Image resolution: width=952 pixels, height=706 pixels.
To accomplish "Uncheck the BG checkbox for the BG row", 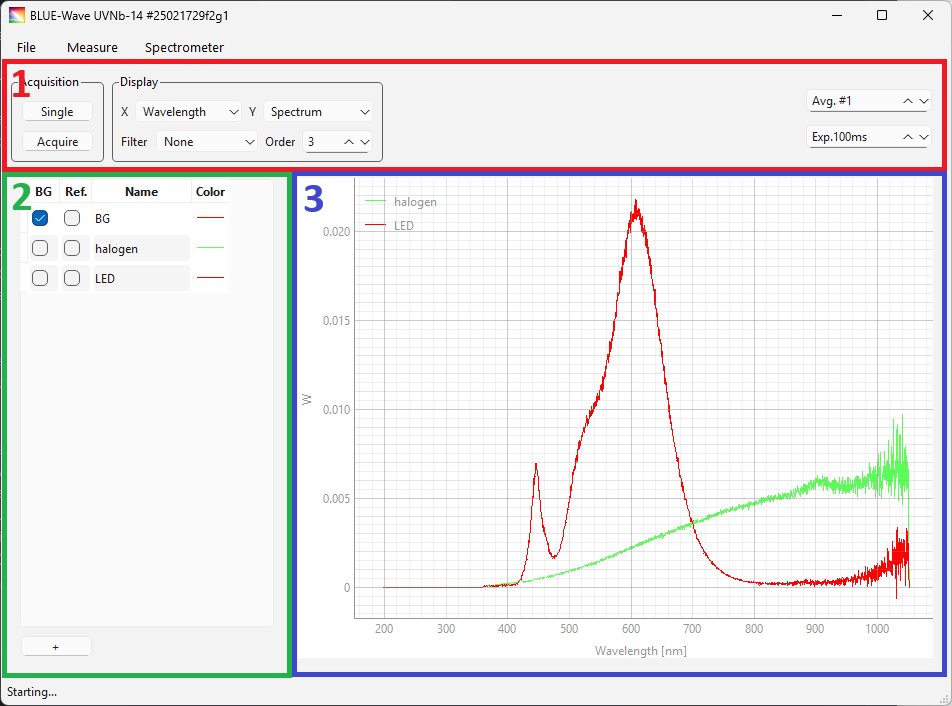I will (x=40, y=218).
